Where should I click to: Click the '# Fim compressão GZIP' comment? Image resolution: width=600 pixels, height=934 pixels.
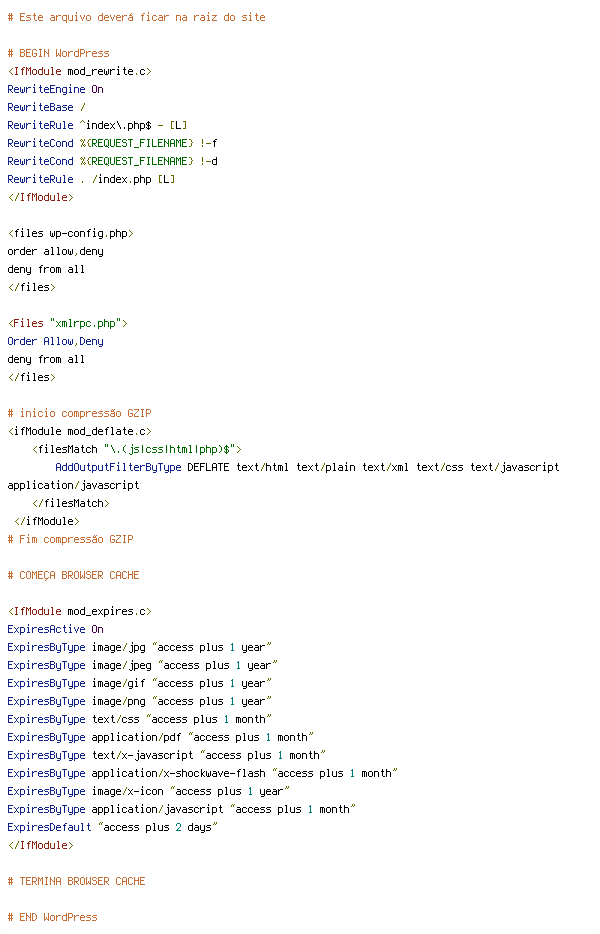[70, 539]
